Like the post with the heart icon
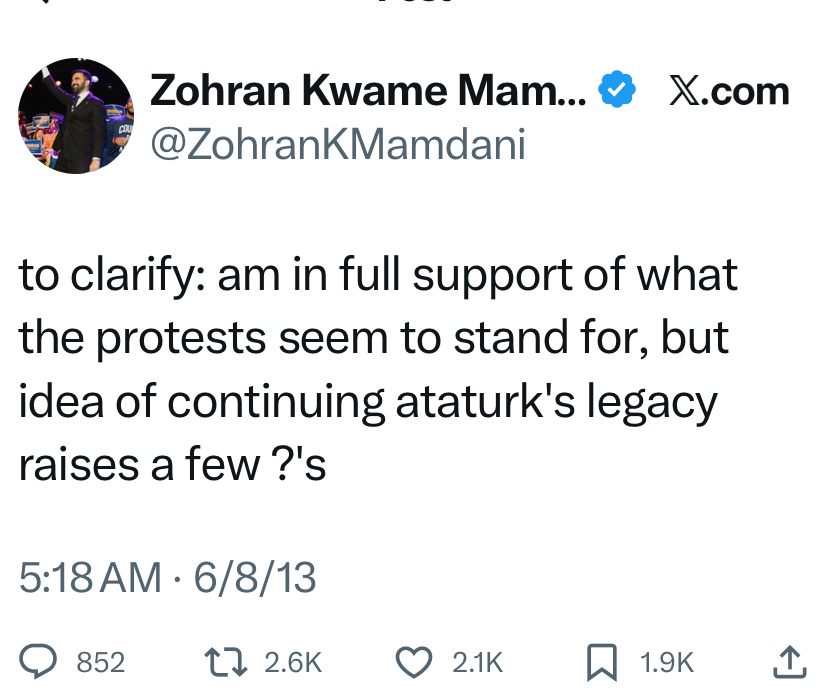 click(412, 661)
